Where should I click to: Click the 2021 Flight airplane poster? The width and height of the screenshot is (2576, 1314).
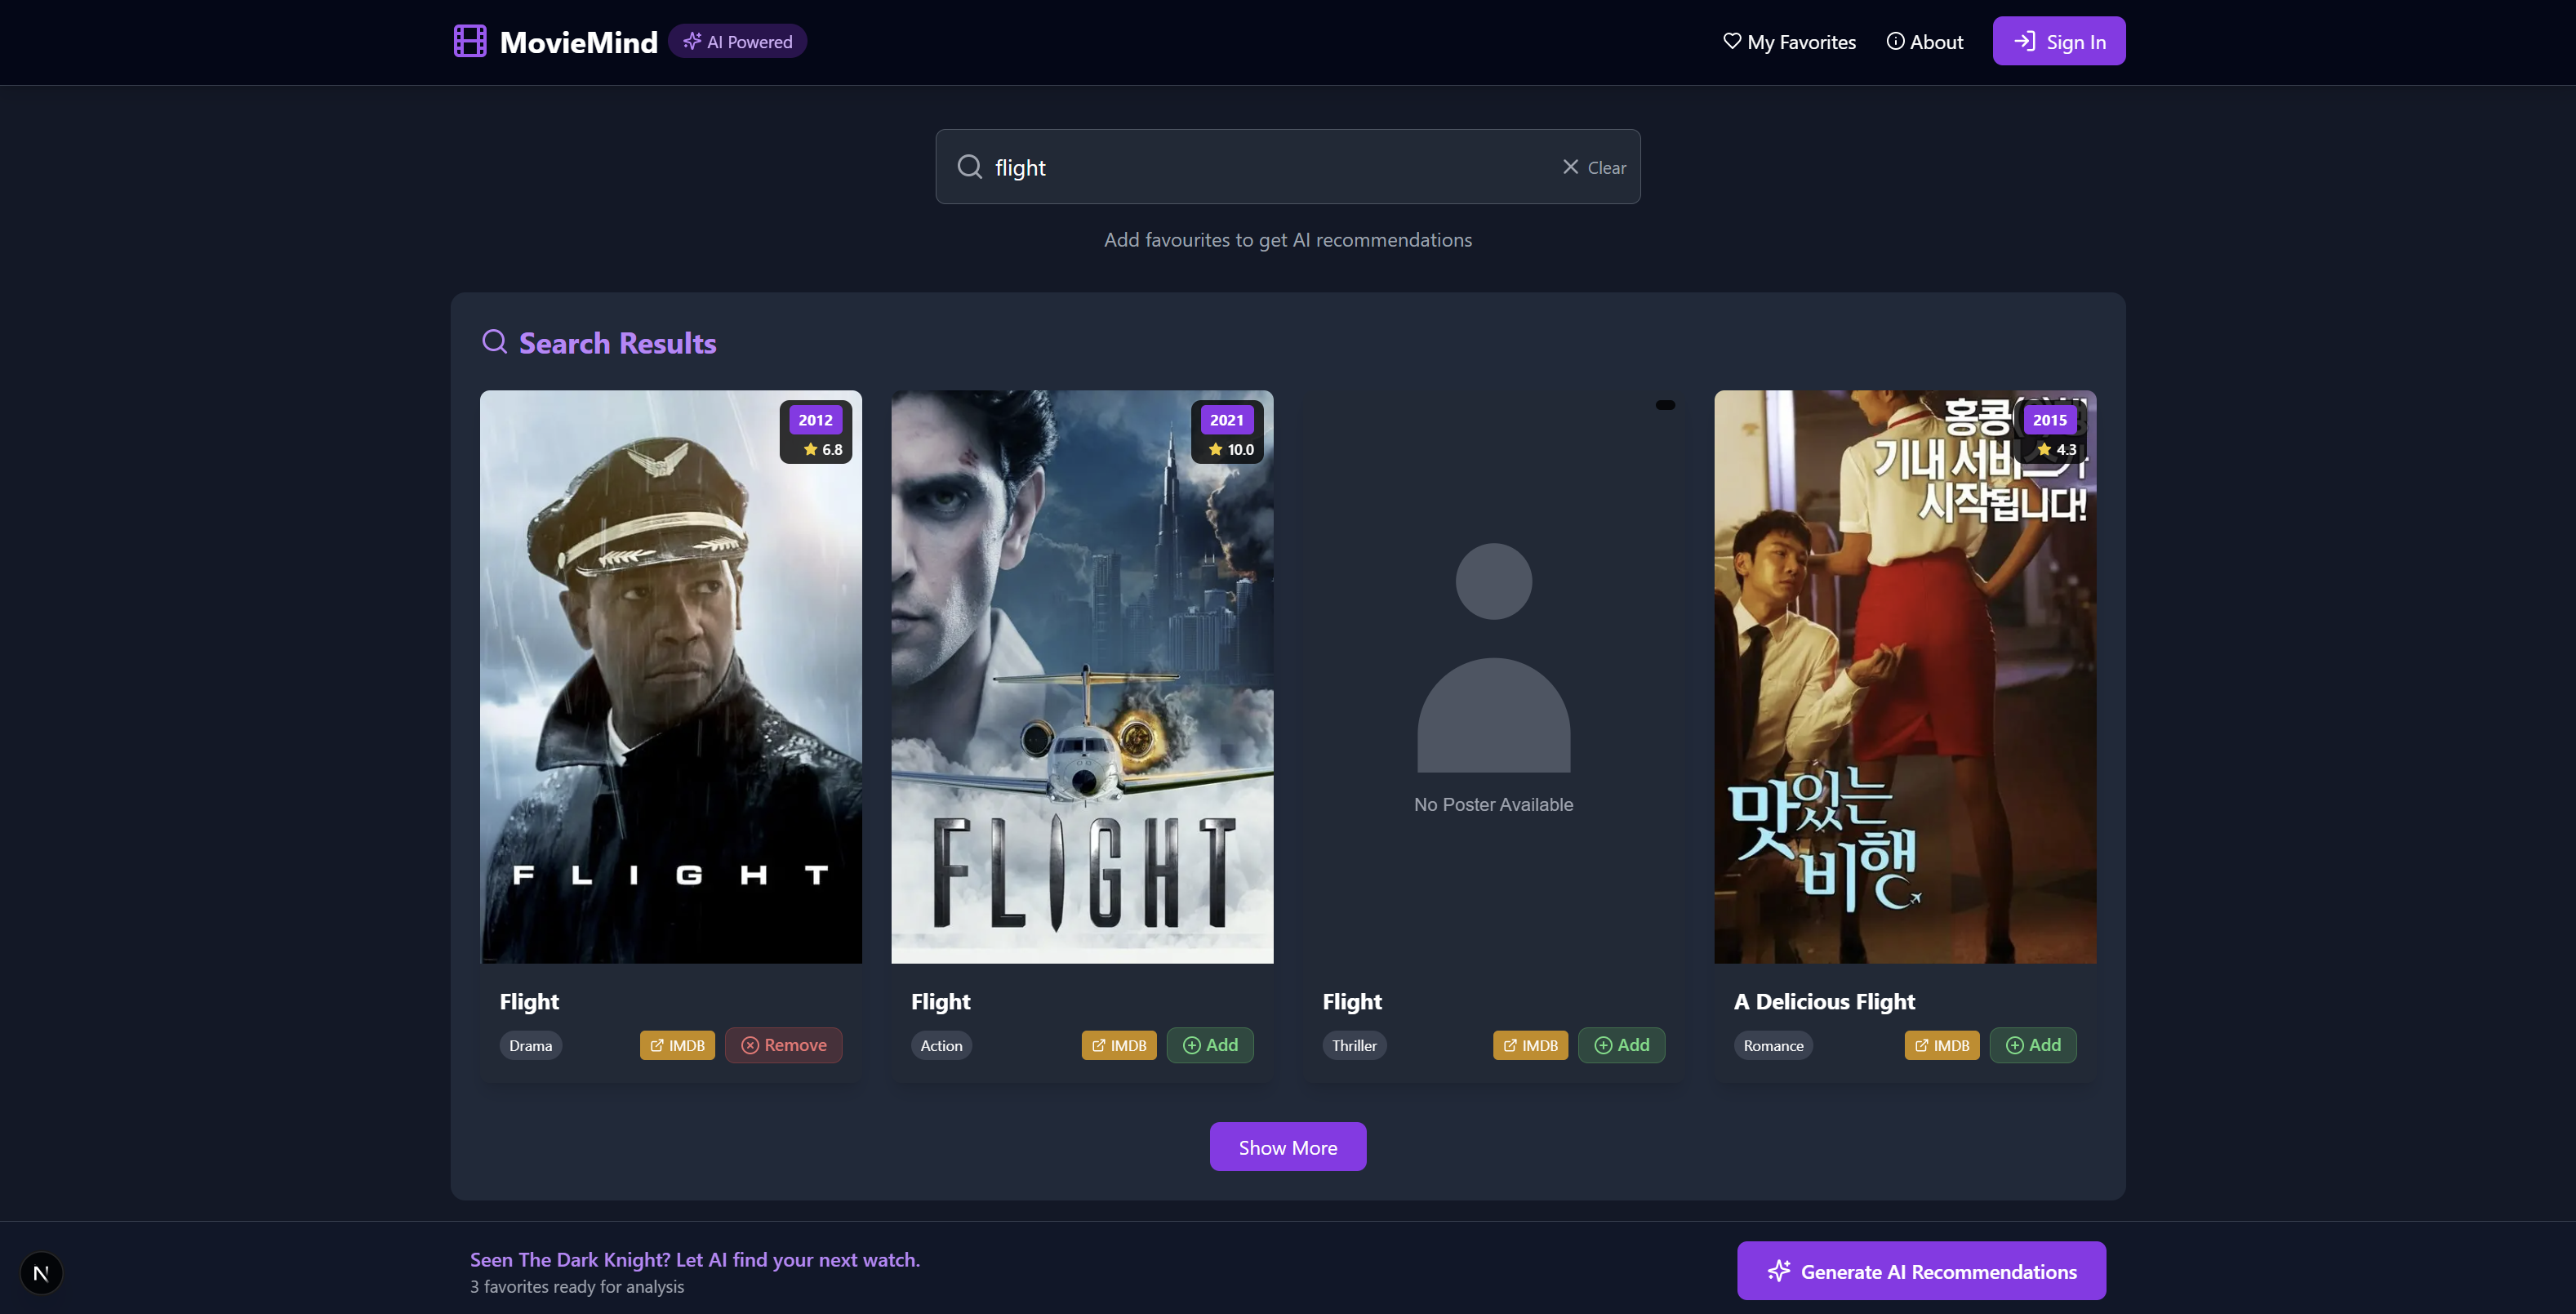1082,677
